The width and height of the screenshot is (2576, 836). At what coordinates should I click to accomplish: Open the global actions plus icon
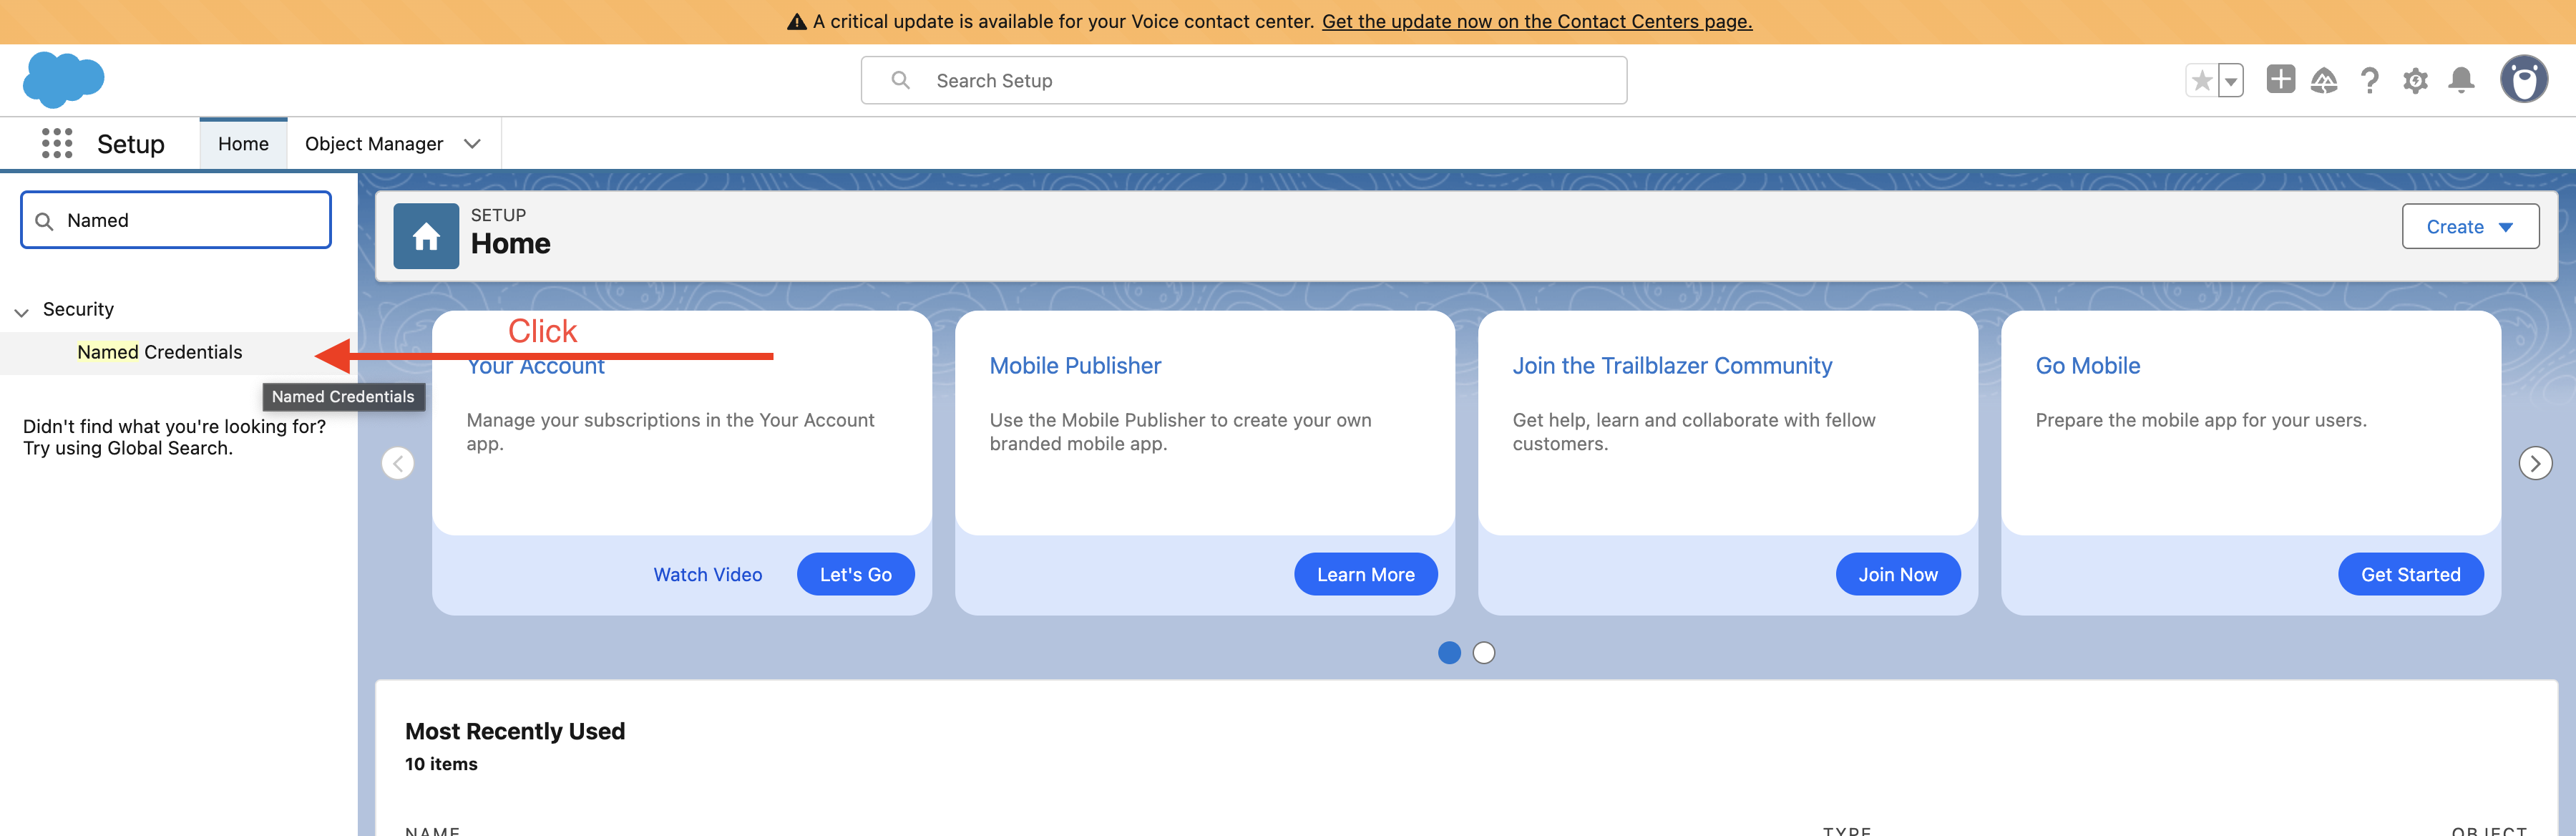pos(2280,79)
